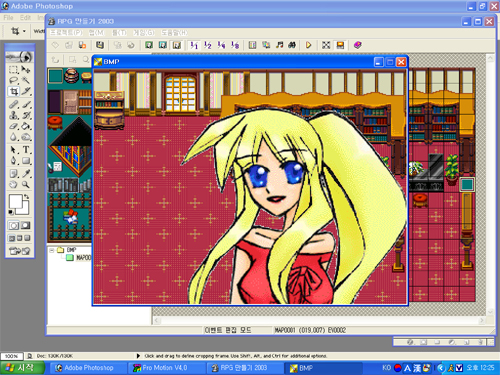Select the Magic Wand tool
500x375 pixels.
click(26, 80)
